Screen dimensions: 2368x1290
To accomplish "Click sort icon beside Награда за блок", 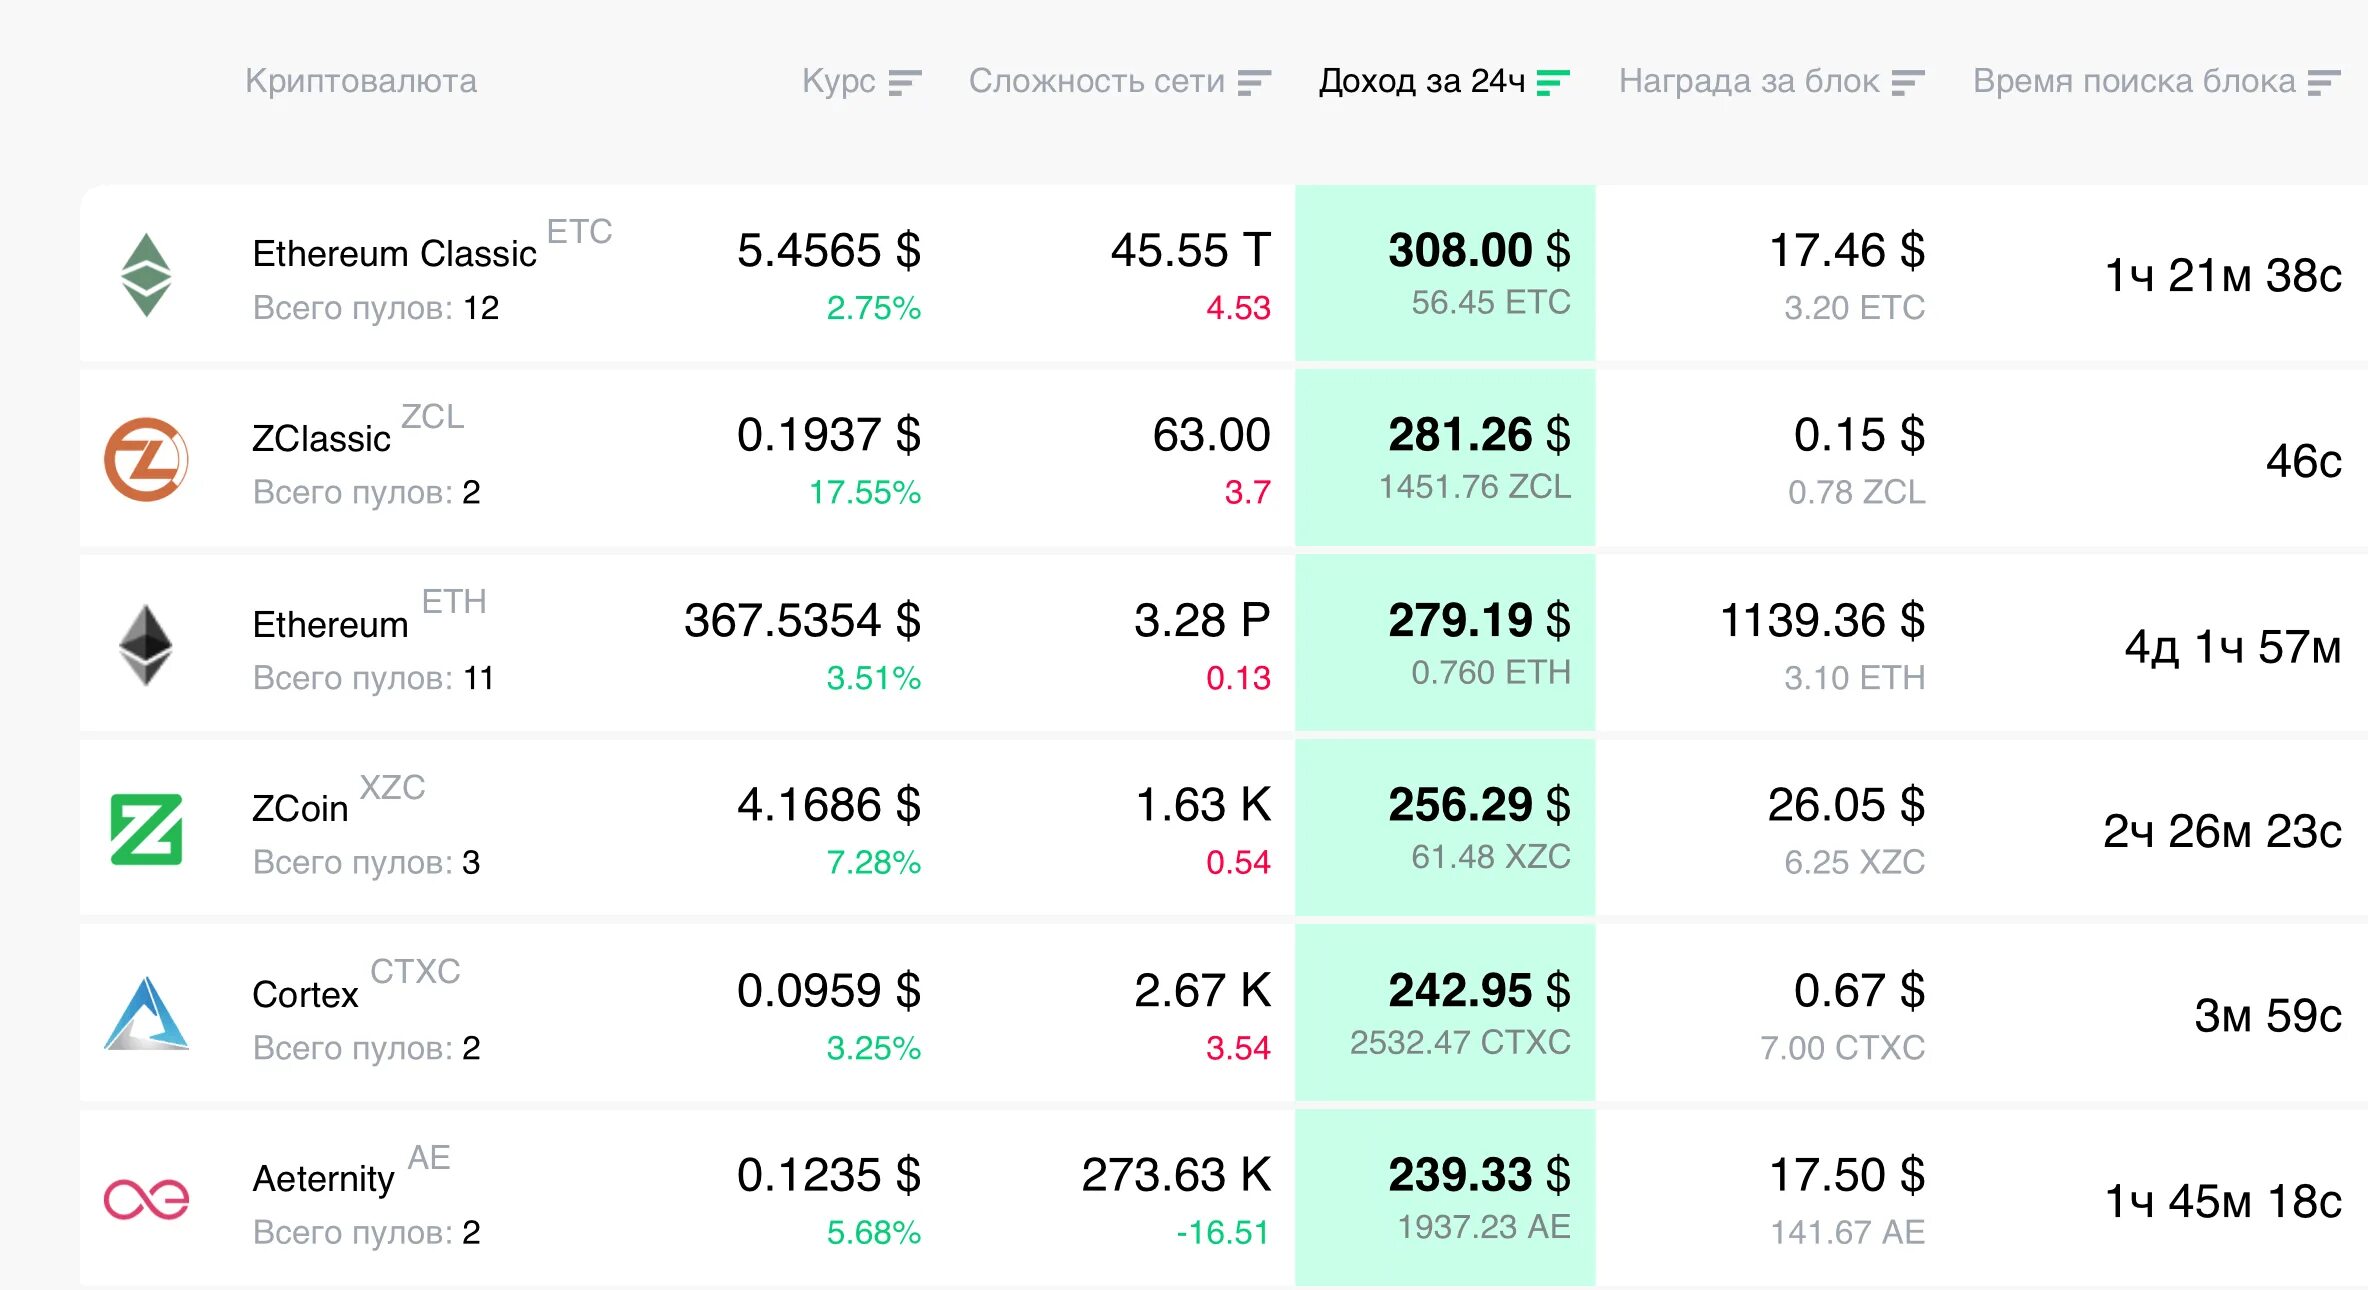I will pyautogui.click(x=1907, y=83).
